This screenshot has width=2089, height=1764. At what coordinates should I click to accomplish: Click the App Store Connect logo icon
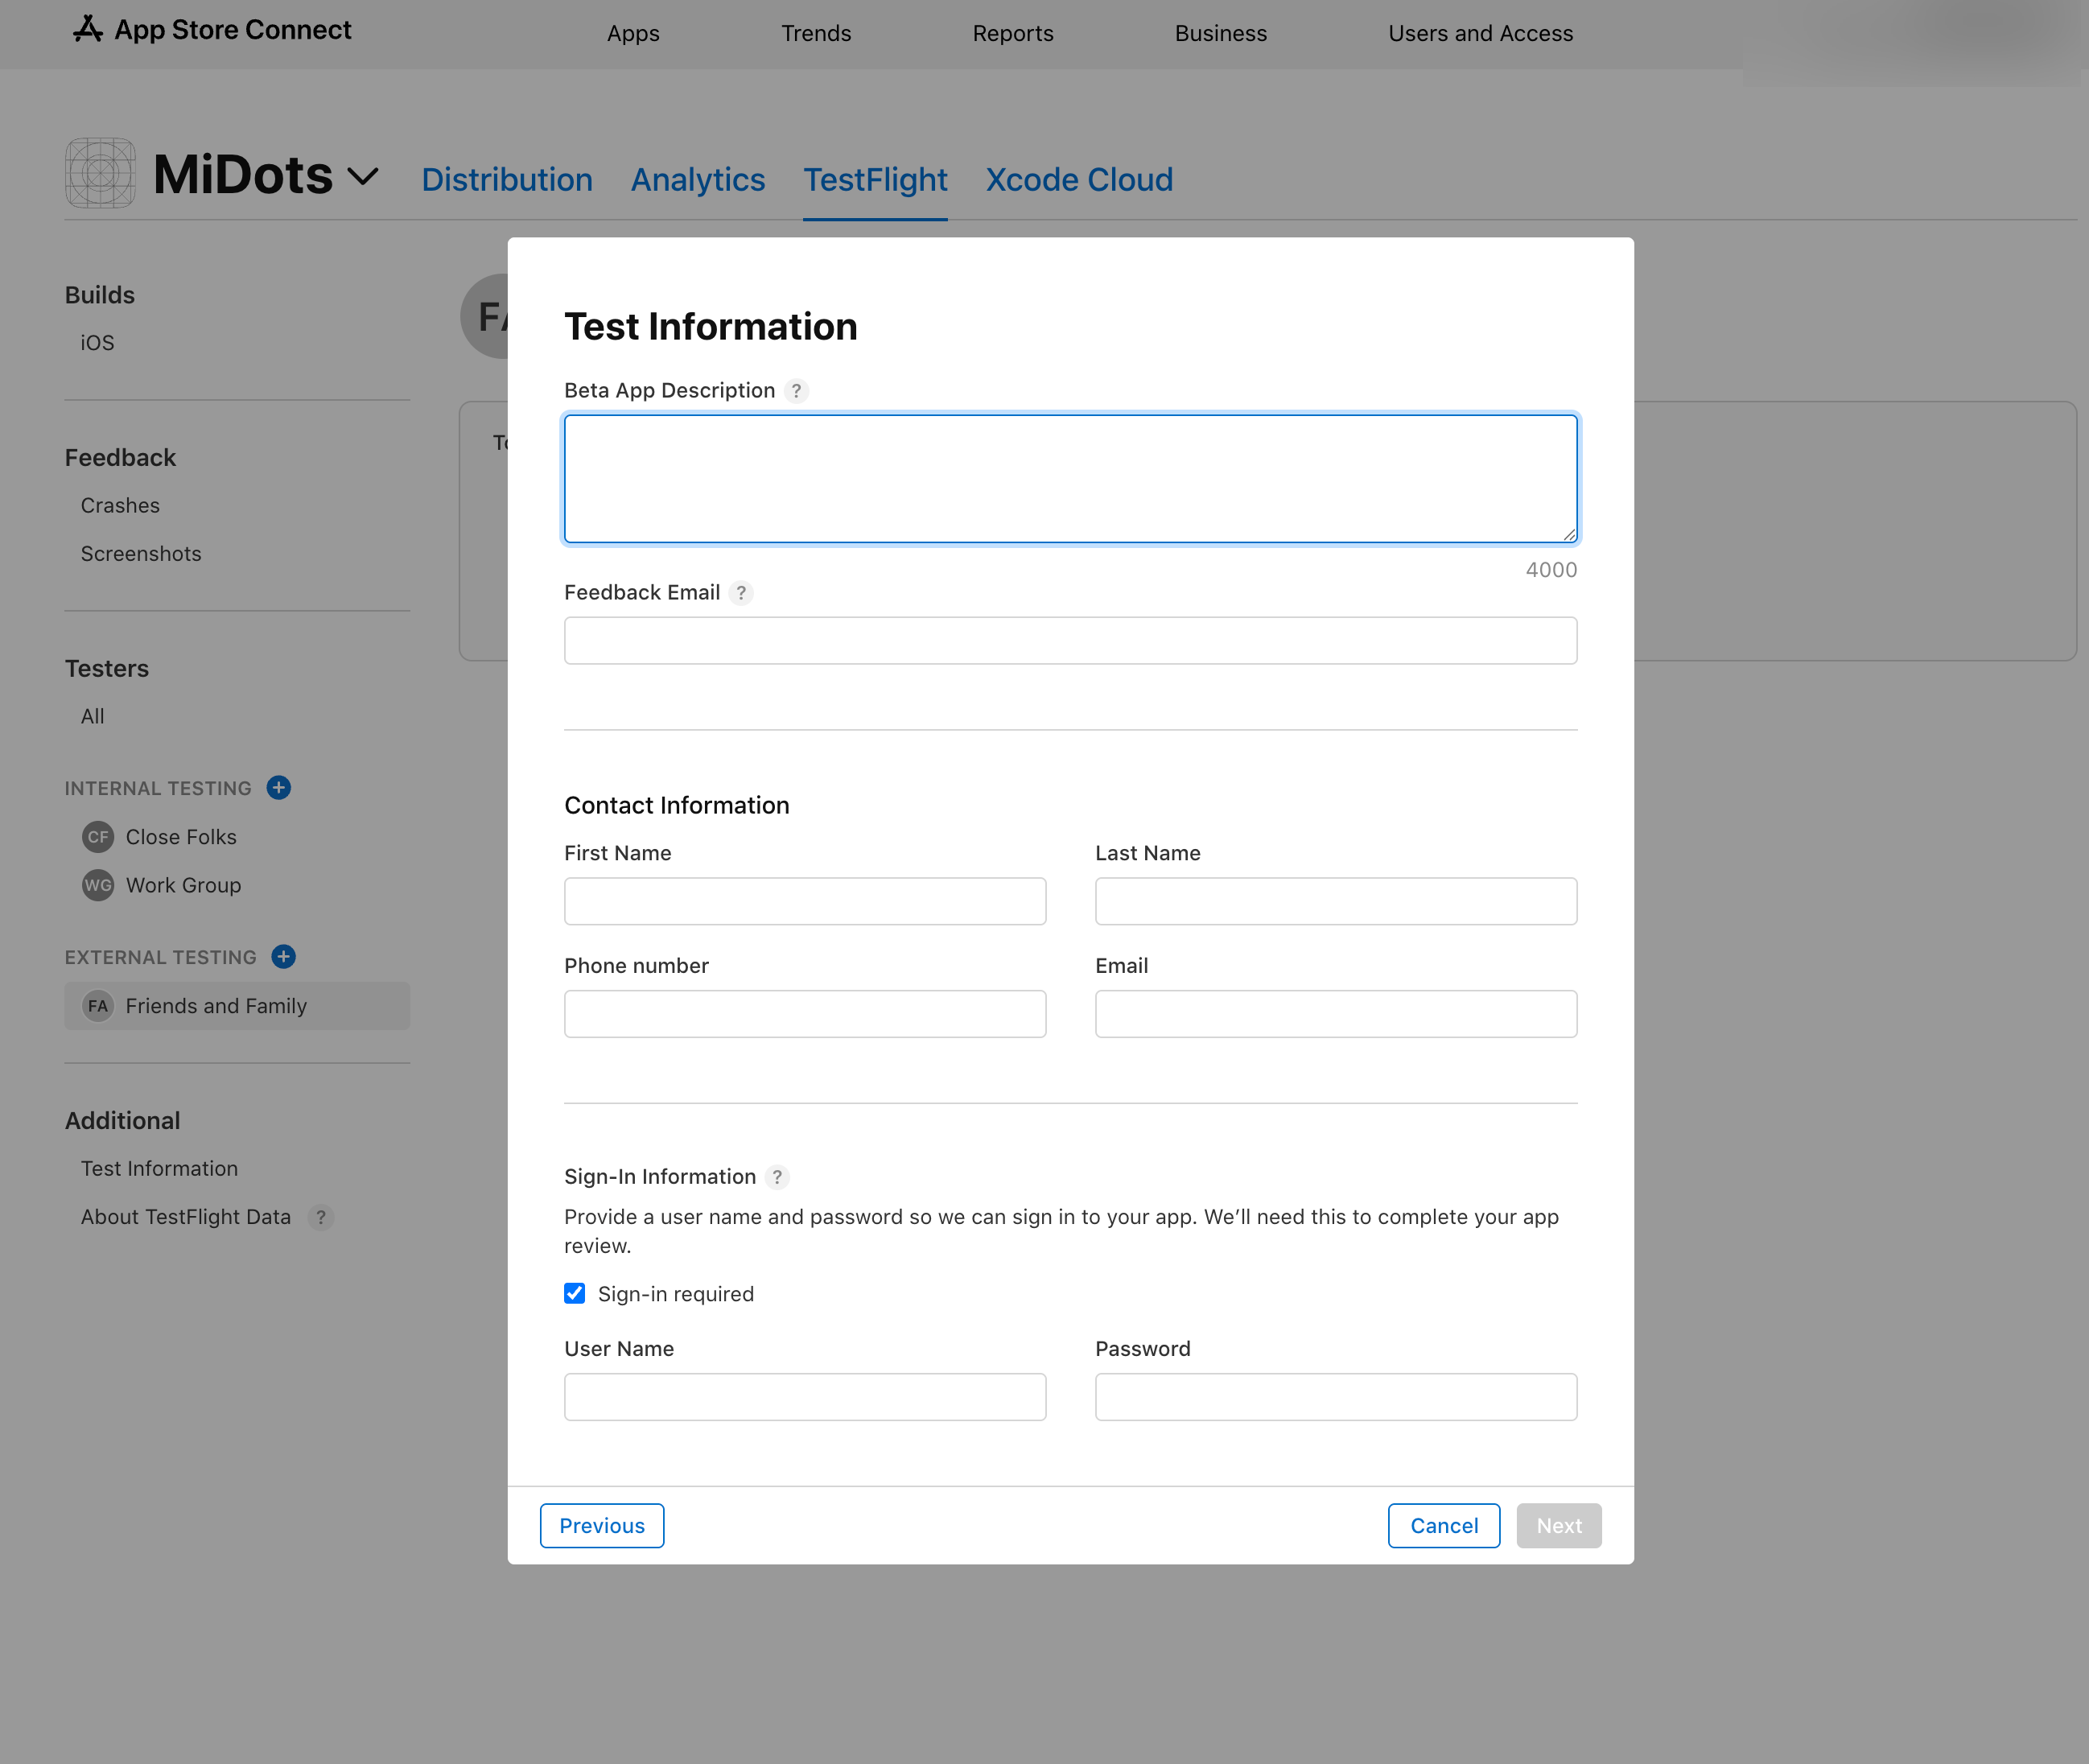pos(88,29)
